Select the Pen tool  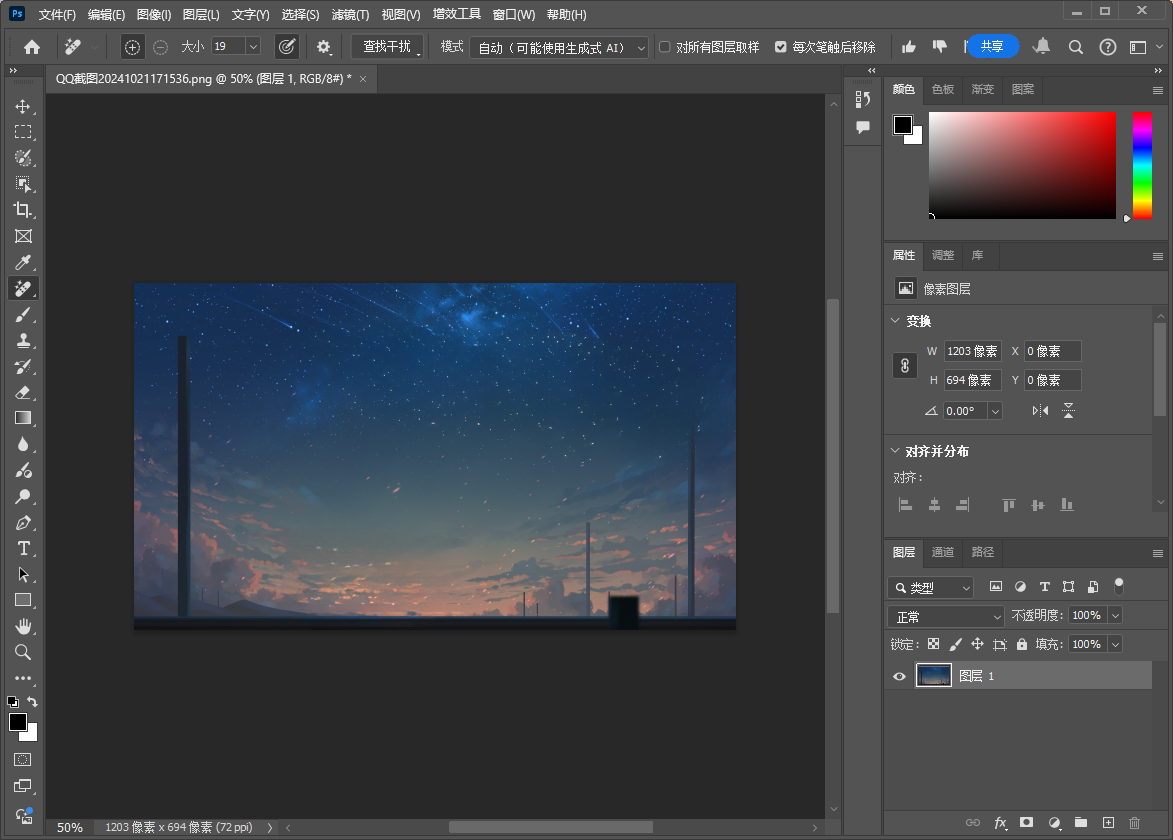tap(23, 523)
